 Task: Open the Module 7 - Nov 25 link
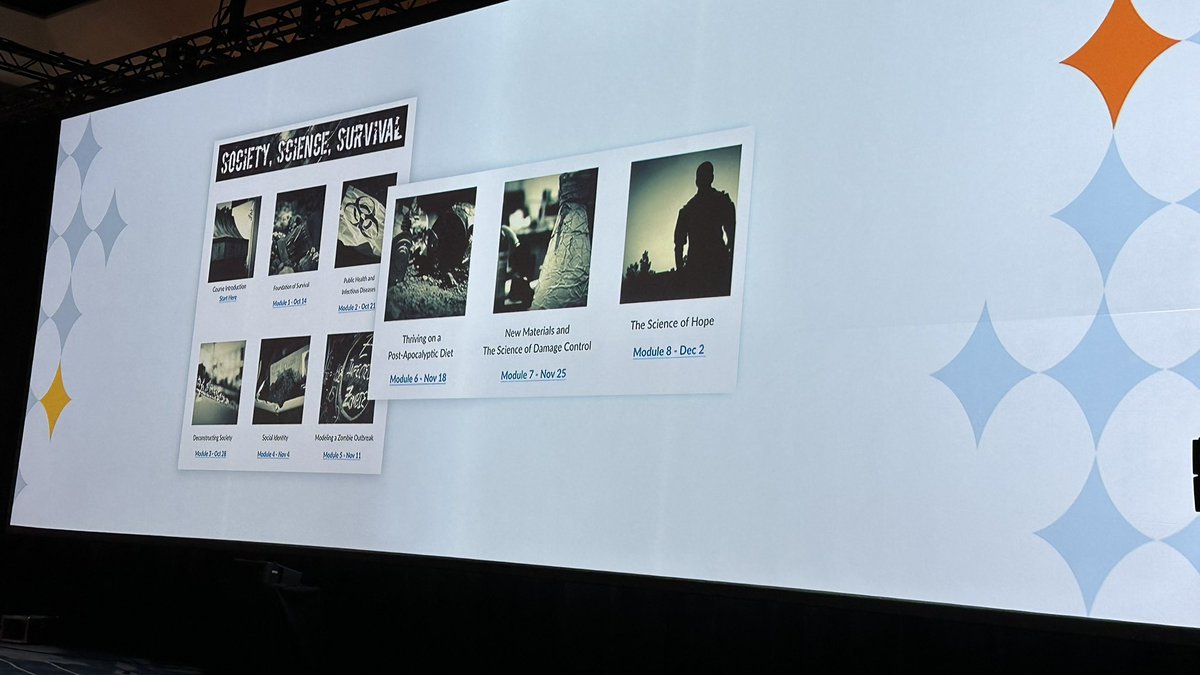(x=533, y=375)
